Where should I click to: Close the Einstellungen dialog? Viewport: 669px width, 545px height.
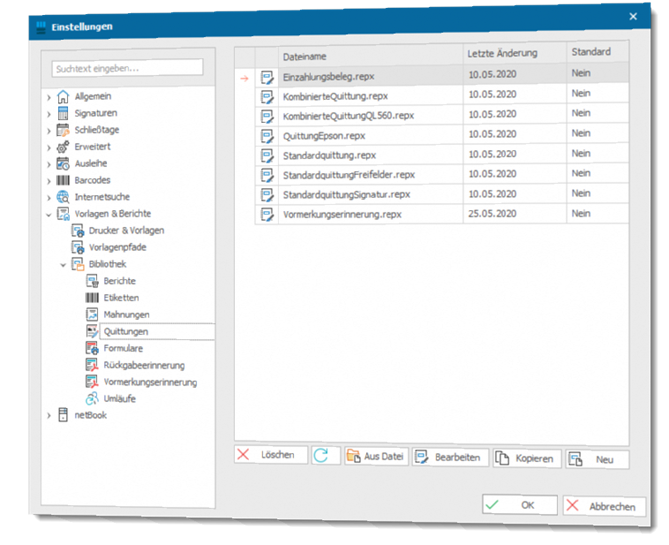pos(633,17)
